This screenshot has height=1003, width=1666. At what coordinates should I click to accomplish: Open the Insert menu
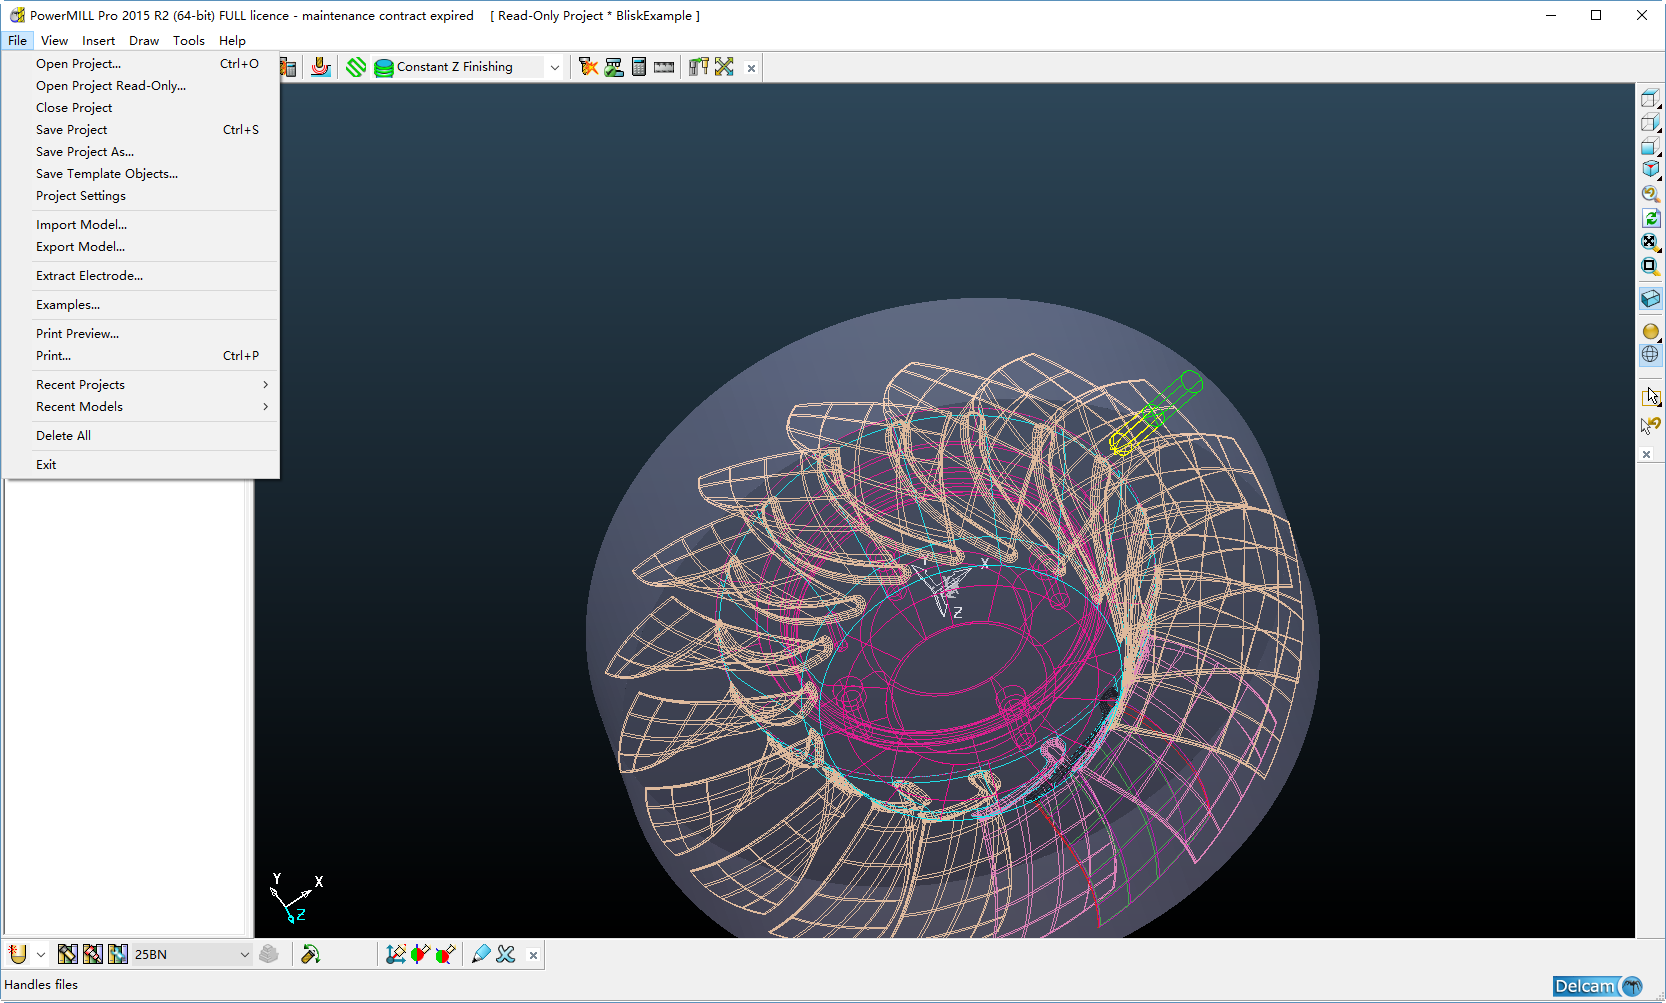[x=98, y=41]
